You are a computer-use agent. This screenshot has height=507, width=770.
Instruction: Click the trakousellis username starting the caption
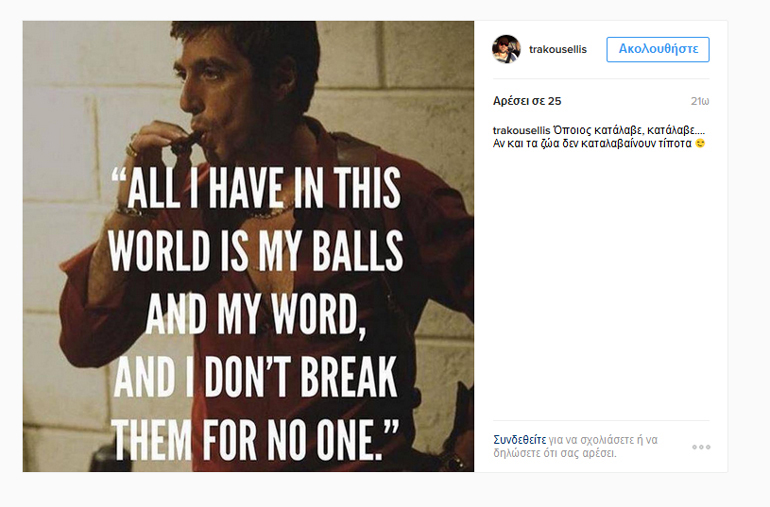(x=524, y=131)
